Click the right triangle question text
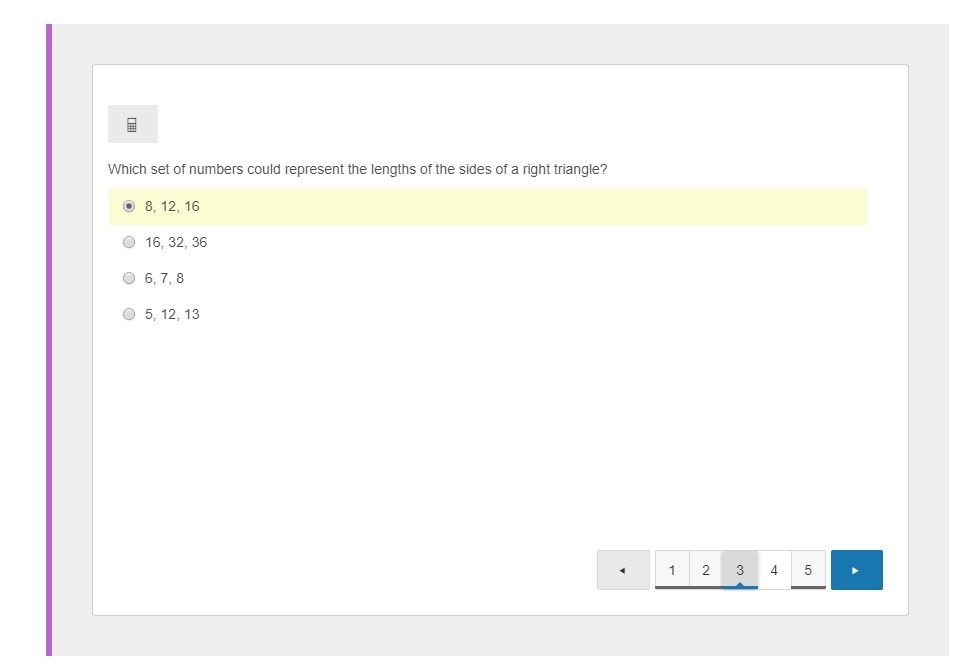The image size is (958, 667). (x=357, y=169)
